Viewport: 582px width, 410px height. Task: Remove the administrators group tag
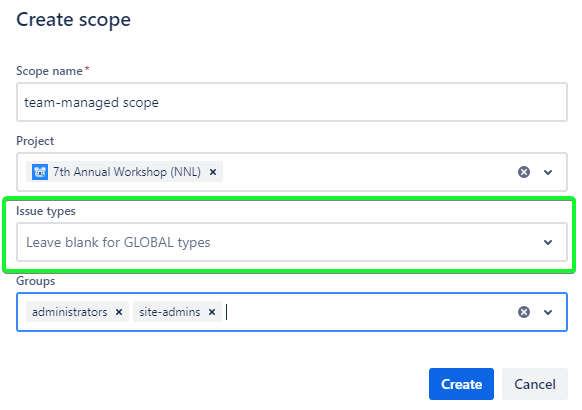click(x=119, y=312)
